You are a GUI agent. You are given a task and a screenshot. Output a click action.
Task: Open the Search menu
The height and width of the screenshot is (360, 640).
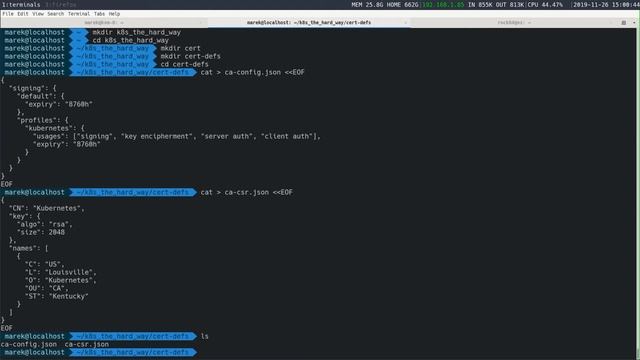pyautogui.click(x=56, y=13)
